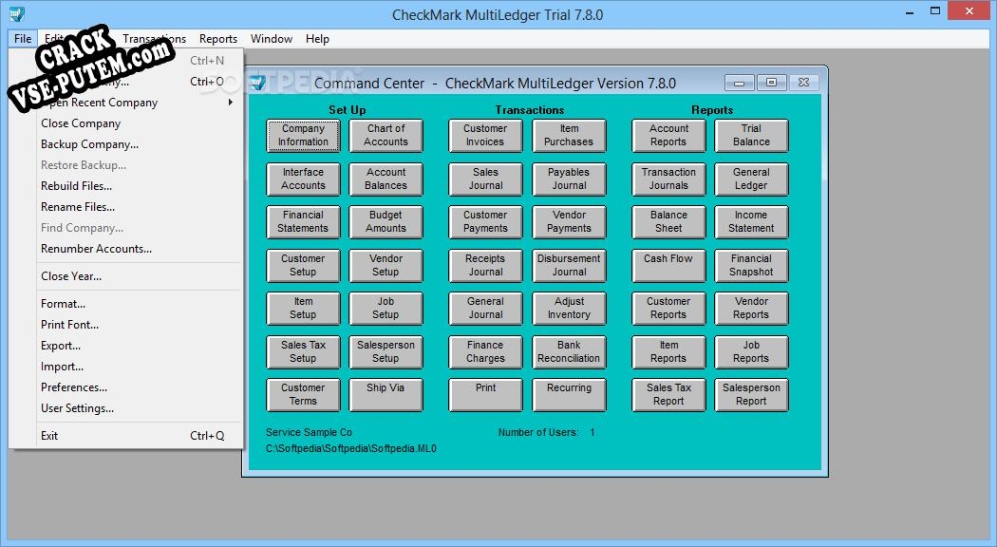Click the CheckMark app icon in title bar
997x547 pixels.
[16, 15]
